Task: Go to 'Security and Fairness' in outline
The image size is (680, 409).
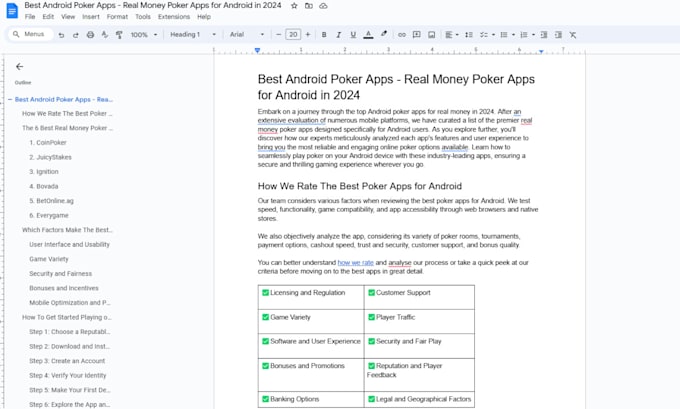Action: [x=61, y=274]
